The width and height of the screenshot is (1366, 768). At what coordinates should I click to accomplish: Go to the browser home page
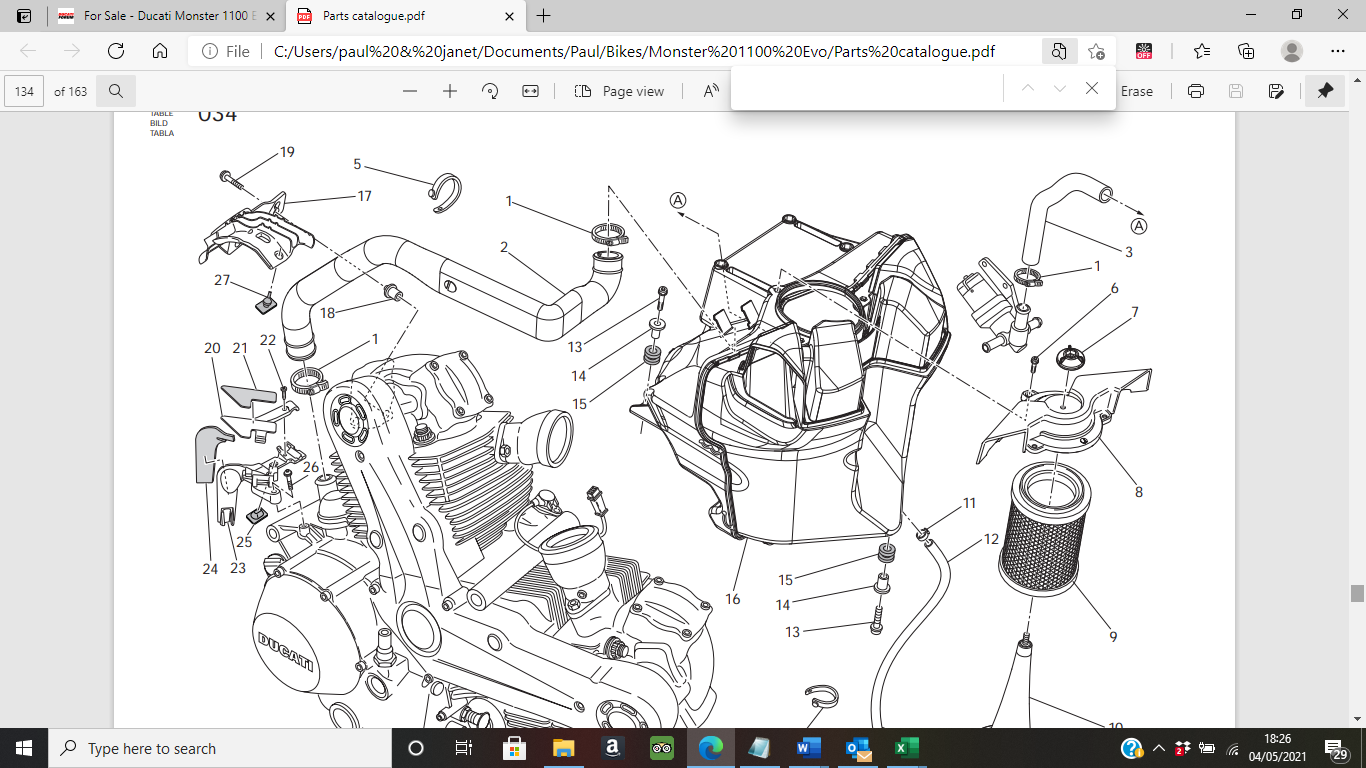(159, 51)
